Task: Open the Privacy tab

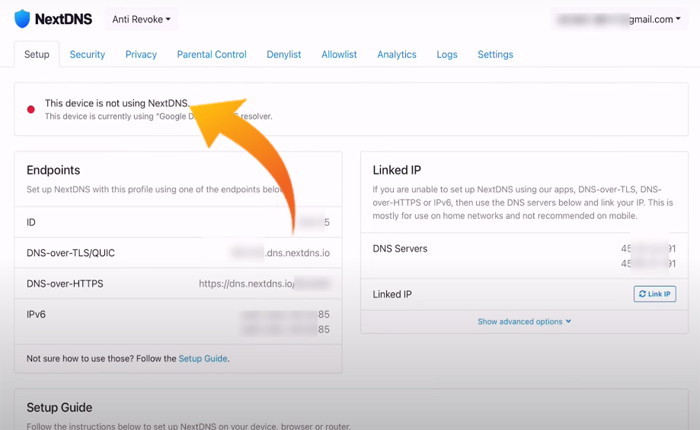Action: point(141,55)
